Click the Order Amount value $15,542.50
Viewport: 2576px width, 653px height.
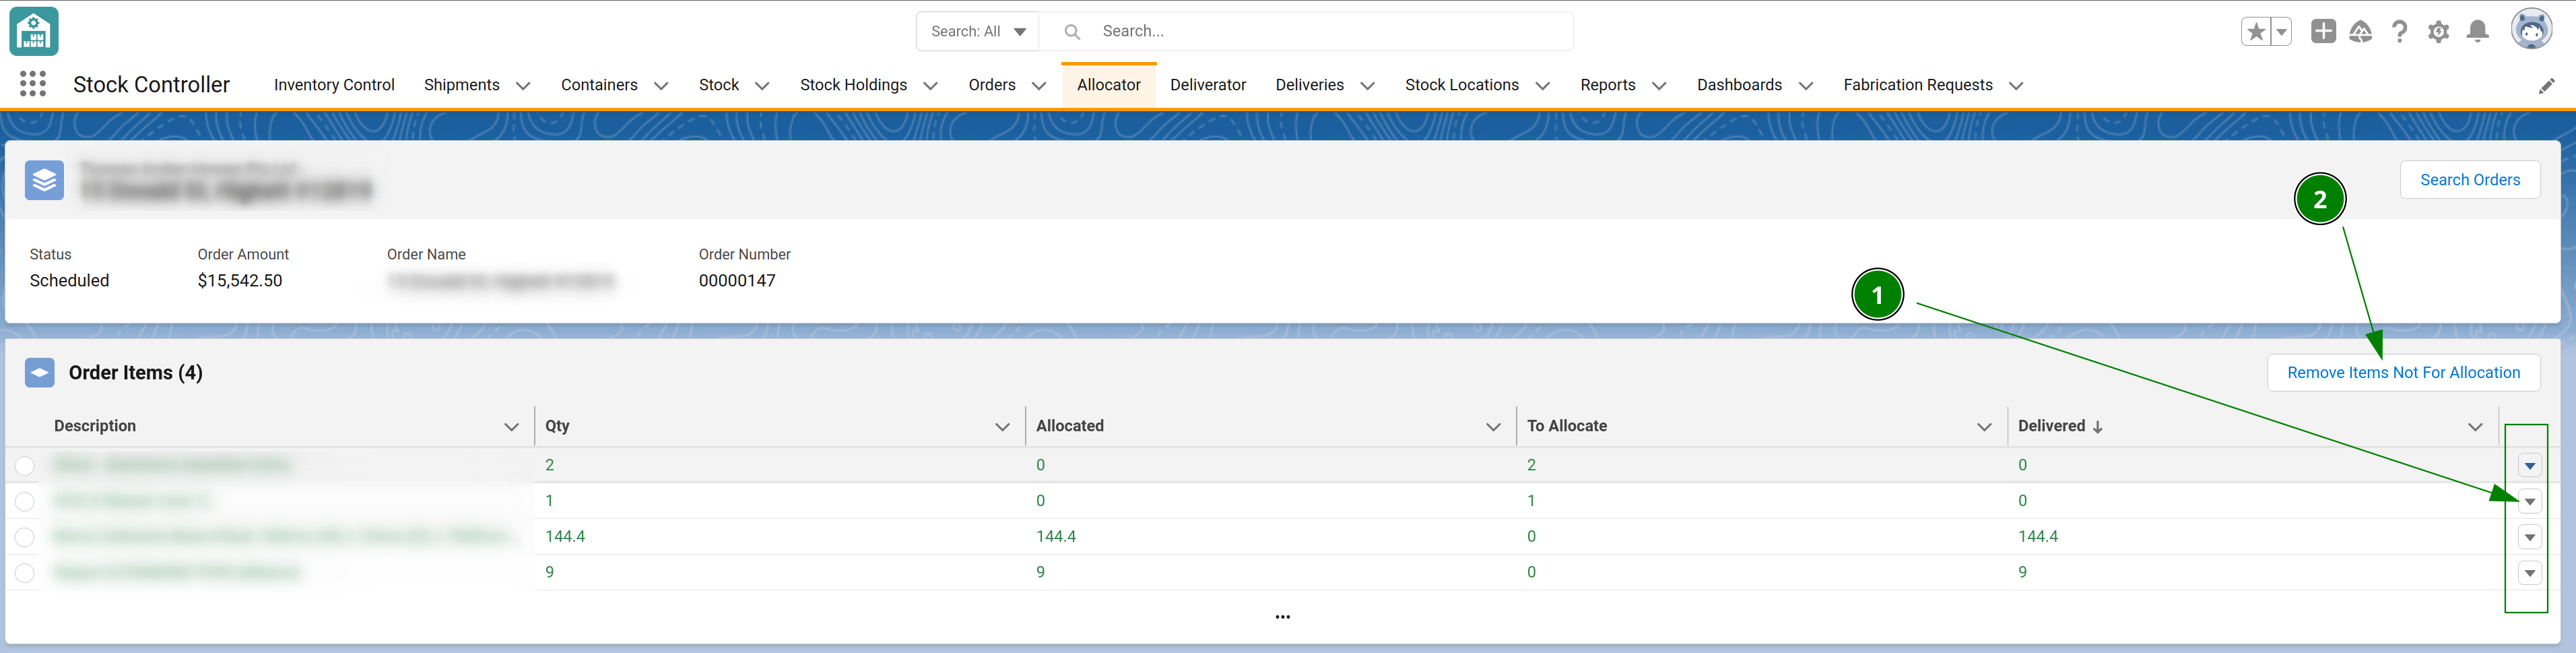pos(240,281)
